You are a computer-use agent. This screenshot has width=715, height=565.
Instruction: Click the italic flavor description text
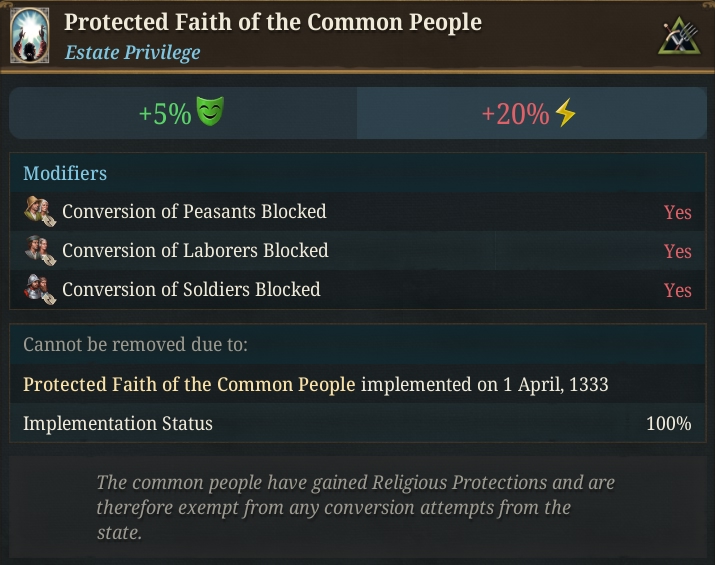coord(356,507)
